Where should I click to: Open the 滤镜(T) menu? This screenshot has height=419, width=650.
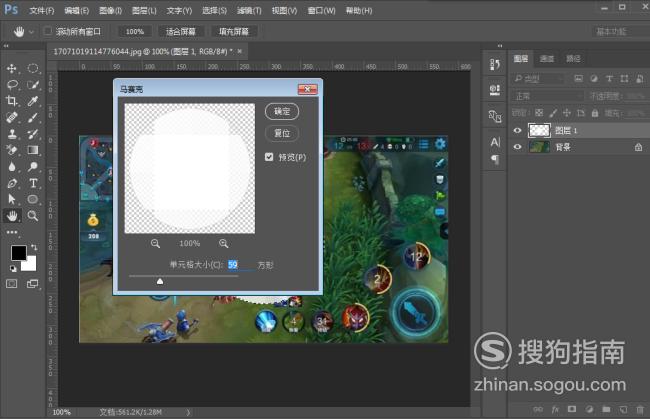pyautogui.click(x=249, y=11)
